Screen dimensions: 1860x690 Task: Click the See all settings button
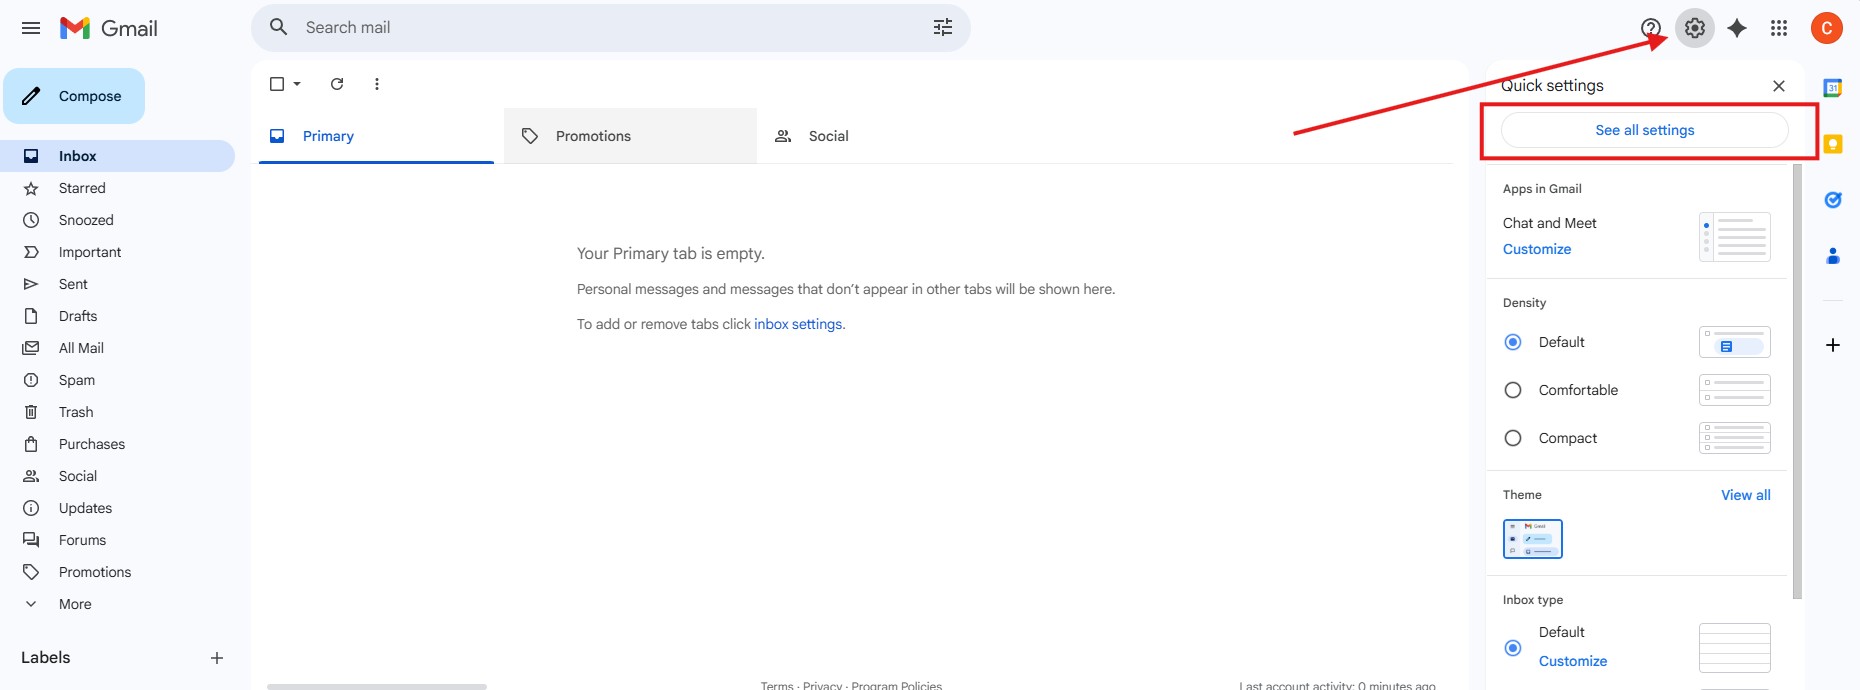(1644, 130)
